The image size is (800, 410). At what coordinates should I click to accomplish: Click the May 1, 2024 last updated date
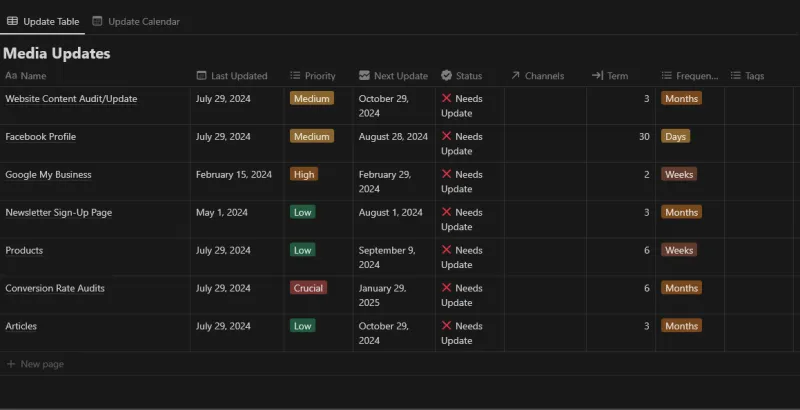(221, 212)
